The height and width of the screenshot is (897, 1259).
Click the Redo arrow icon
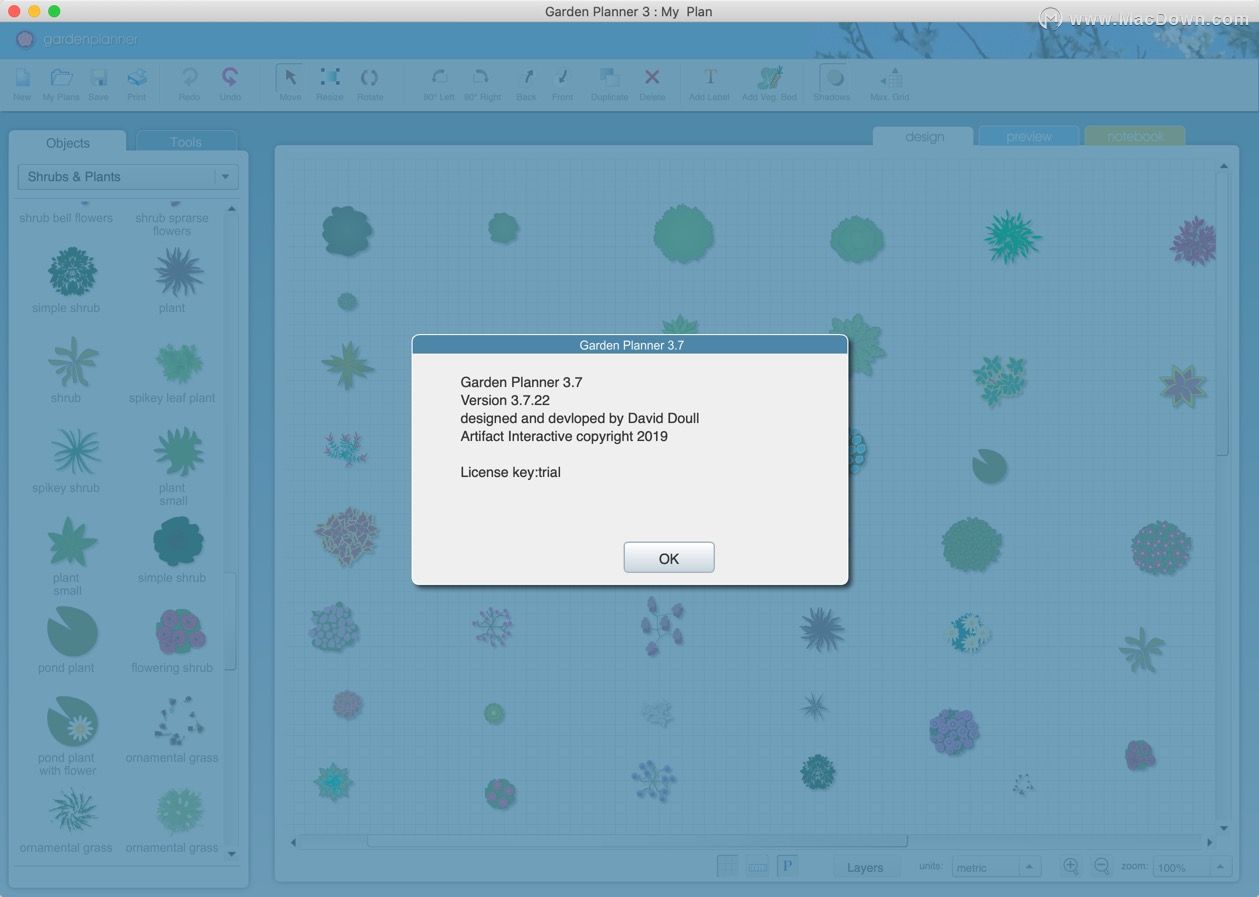(x=189, y=77)
